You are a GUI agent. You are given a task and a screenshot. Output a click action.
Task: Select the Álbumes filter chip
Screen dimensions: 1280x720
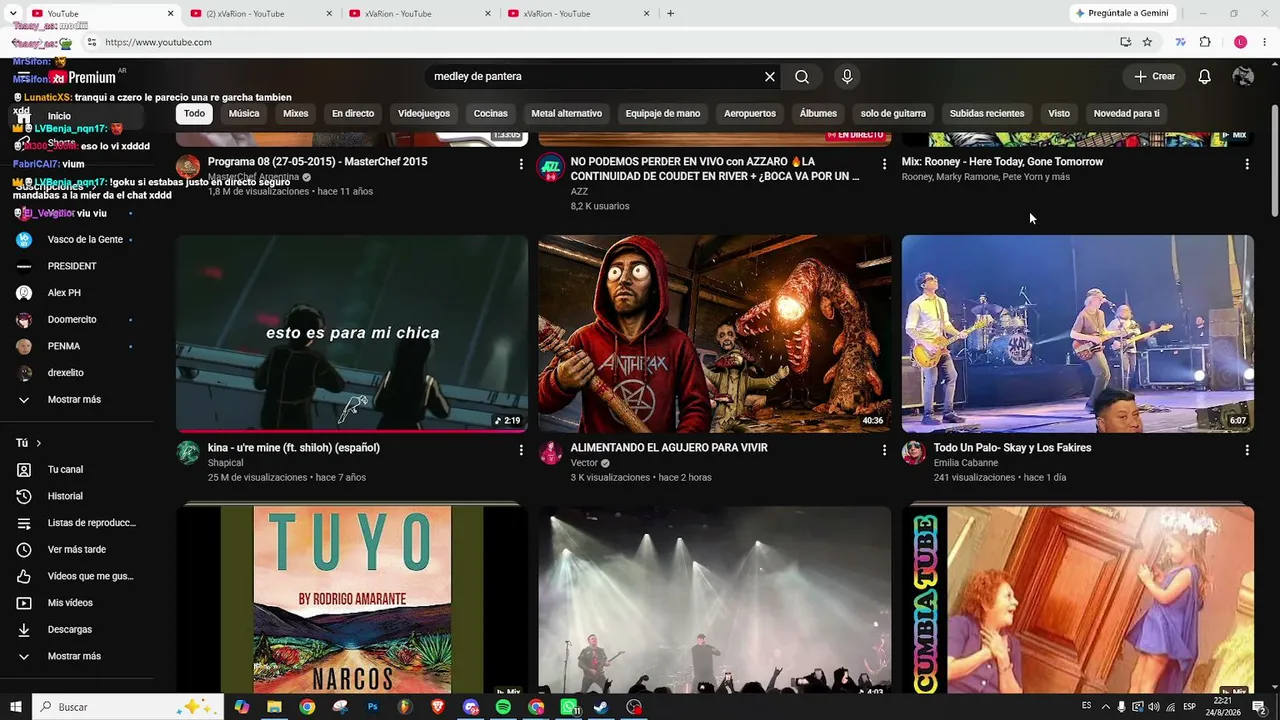point(818,114)
